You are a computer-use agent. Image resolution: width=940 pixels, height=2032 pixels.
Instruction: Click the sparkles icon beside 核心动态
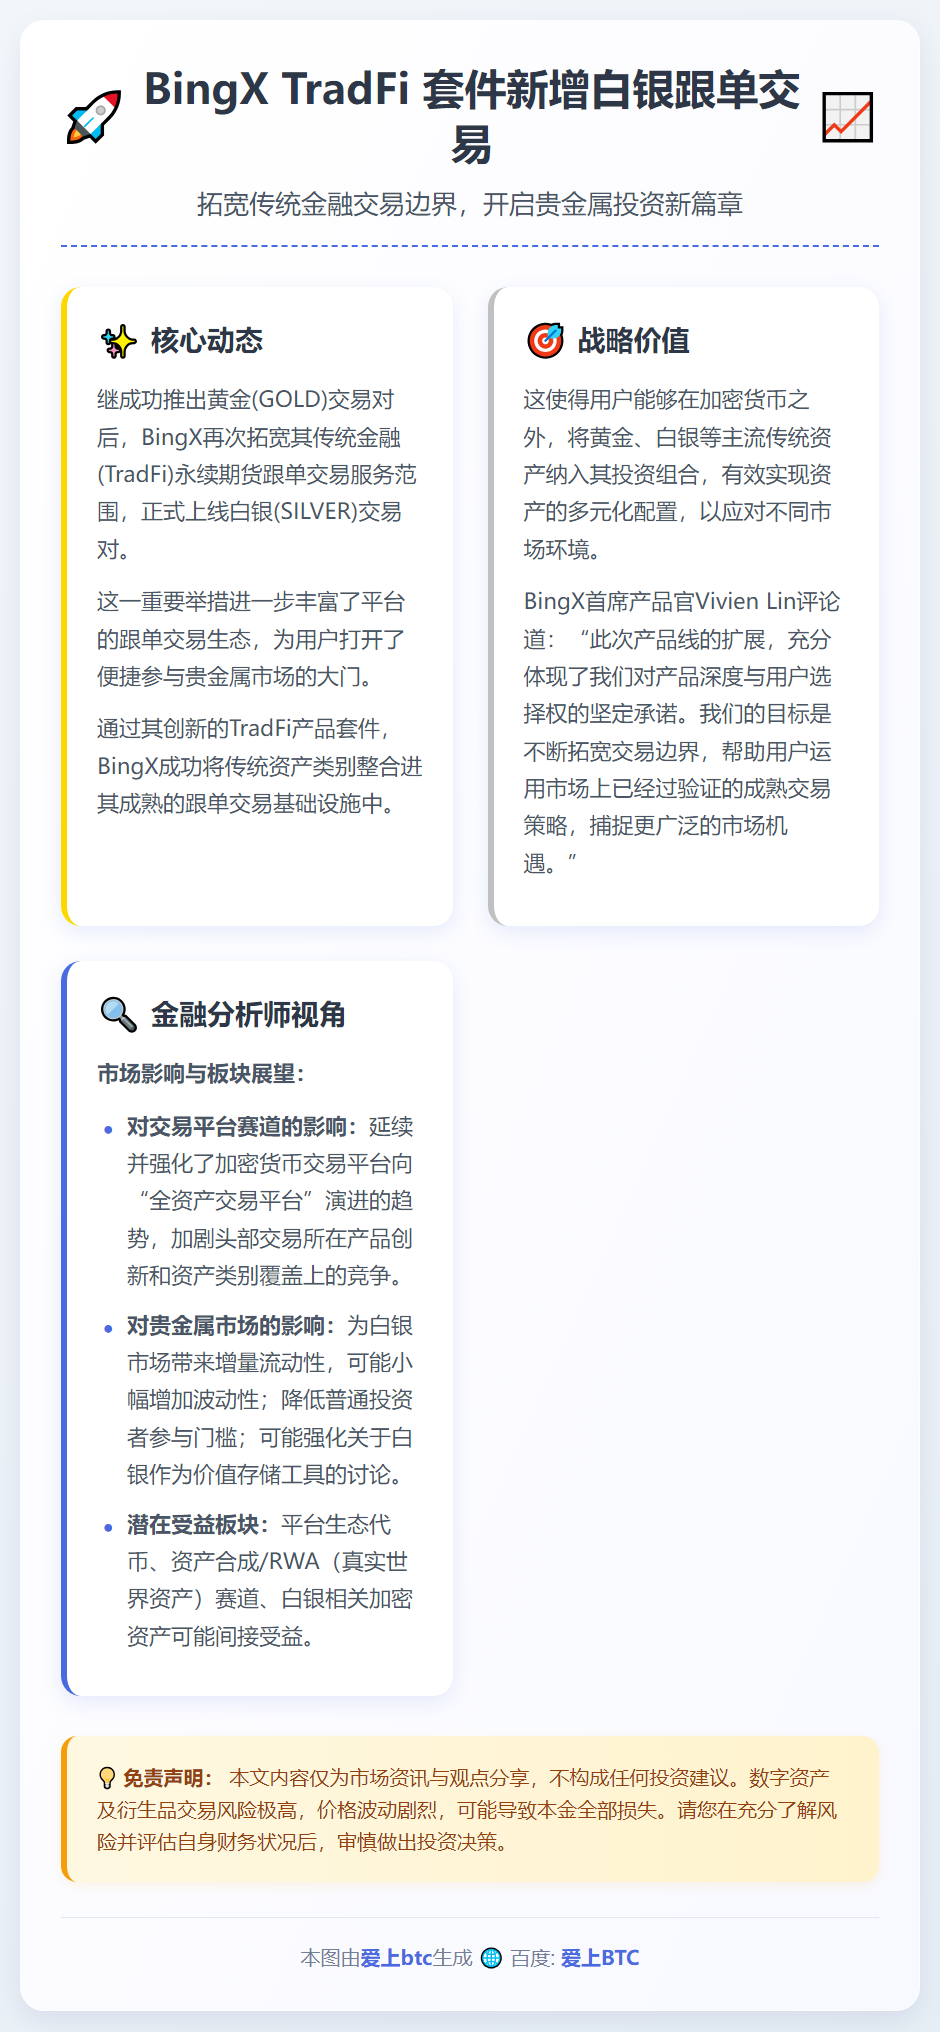coord(119,341)
